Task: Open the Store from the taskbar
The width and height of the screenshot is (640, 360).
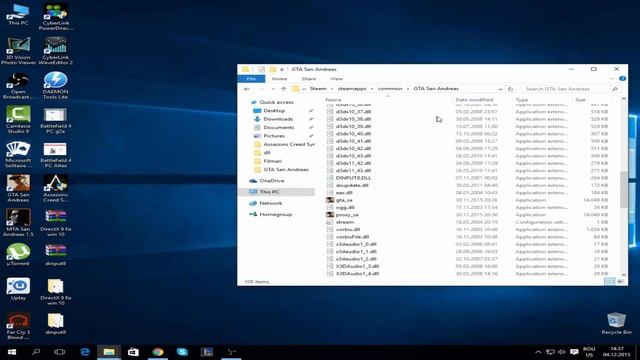Action: (133, 352)
